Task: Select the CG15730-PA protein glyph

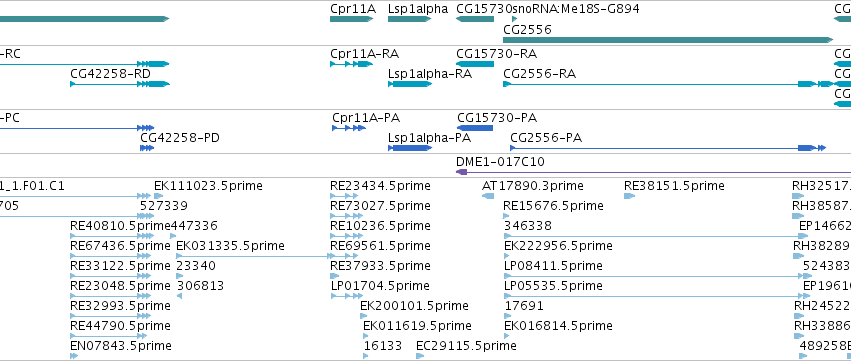Action: (x=475, y=128)
